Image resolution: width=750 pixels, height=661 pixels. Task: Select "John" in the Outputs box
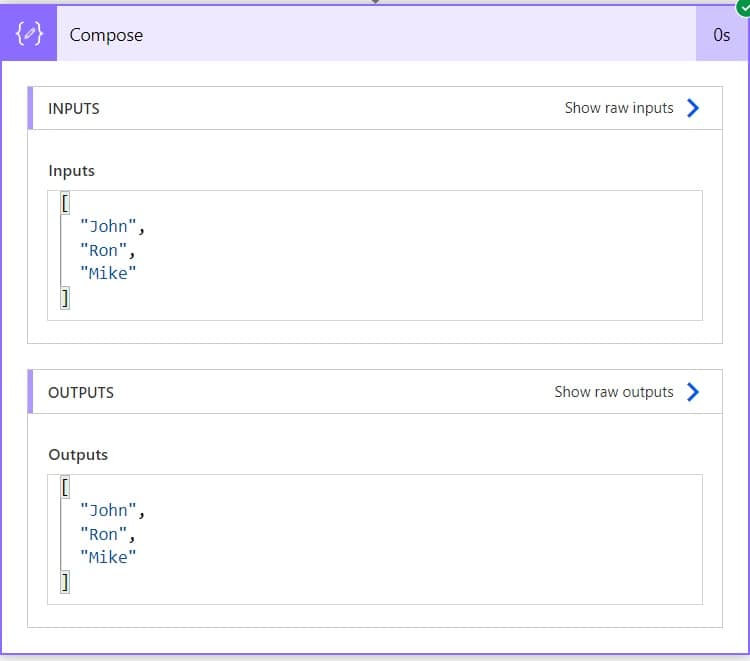click(x=108, y=510)
